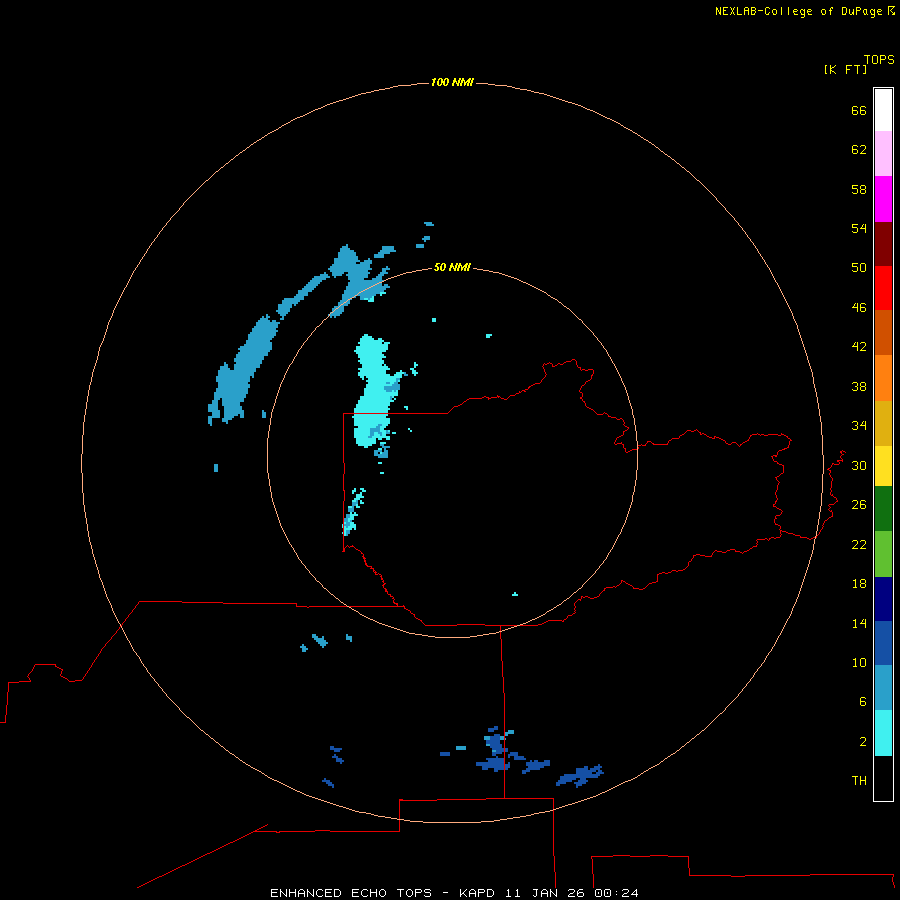Pick the cyan 6 kft legend swatch

pos(883,733)
